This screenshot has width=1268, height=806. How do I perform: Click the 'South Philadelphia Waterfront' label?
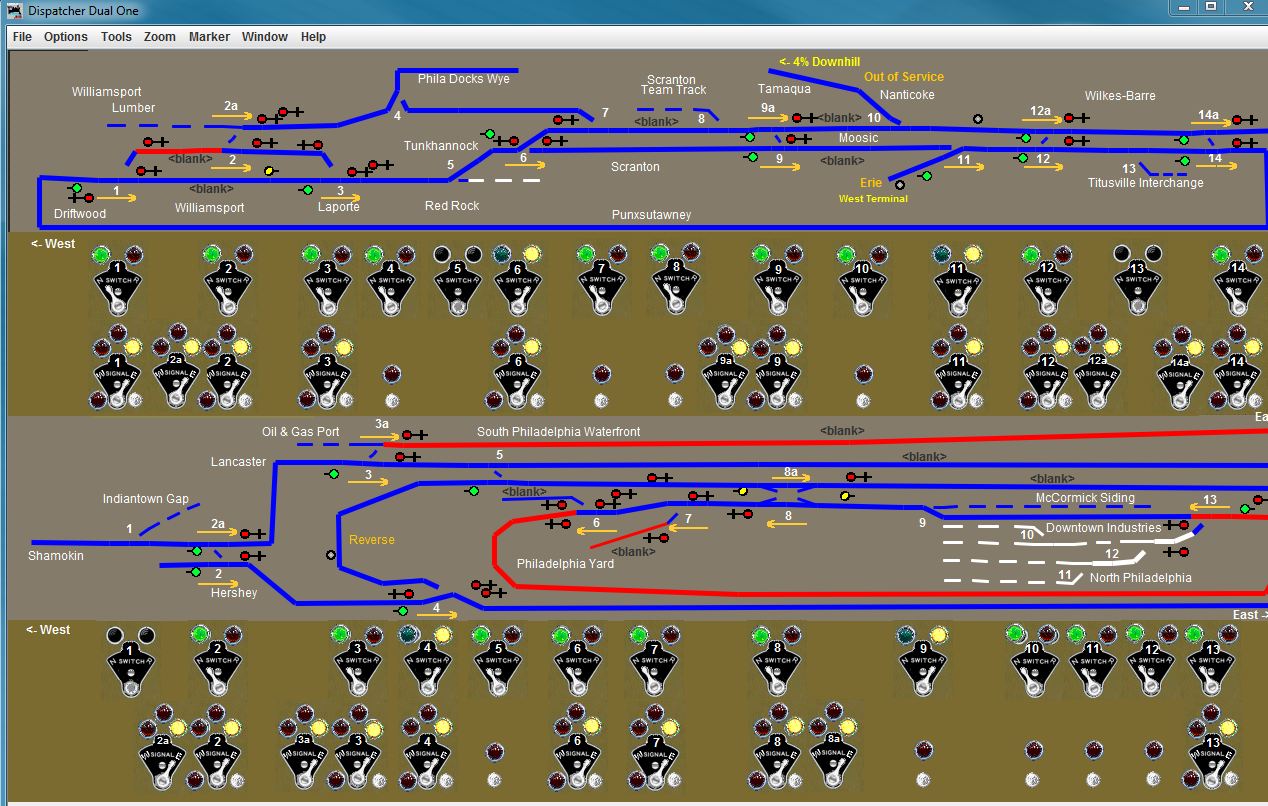(x=558, y=432)
